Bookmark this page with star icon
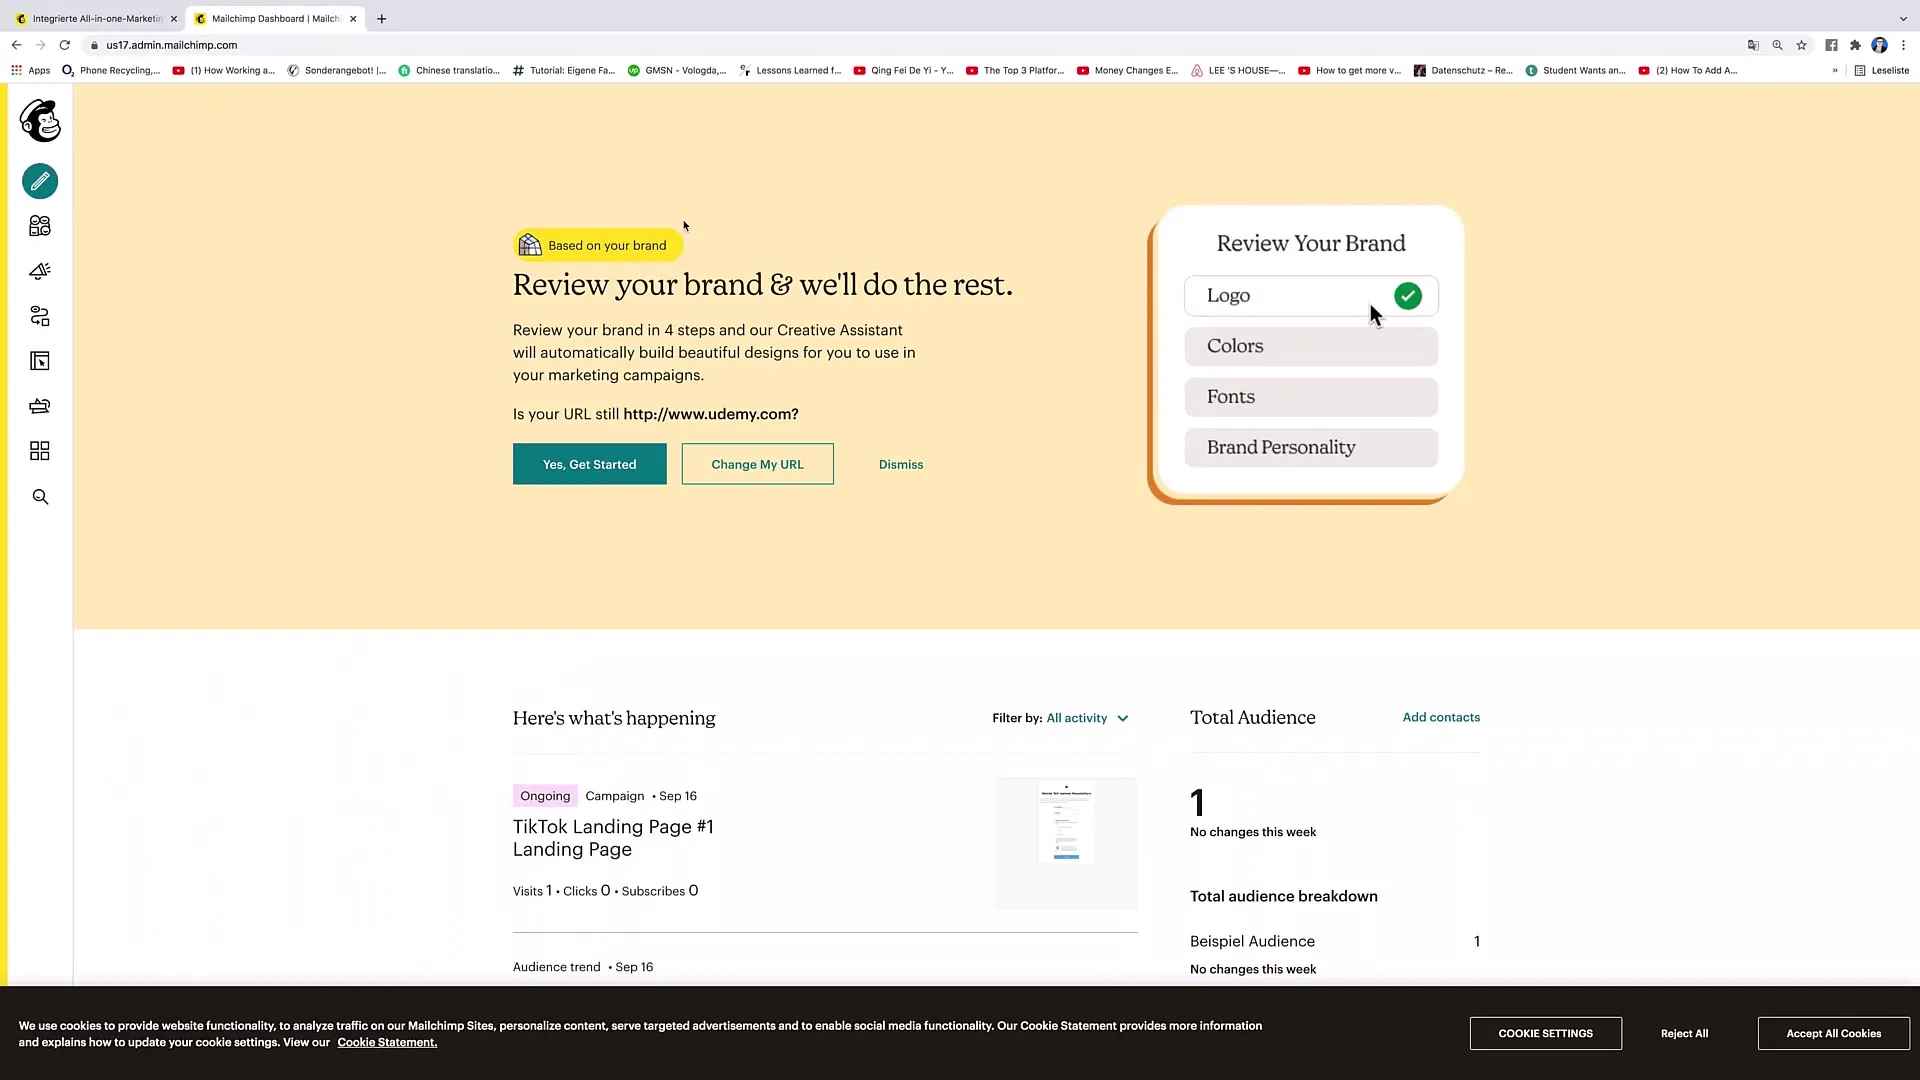 pyautogui.click(x=1802, y=45)
